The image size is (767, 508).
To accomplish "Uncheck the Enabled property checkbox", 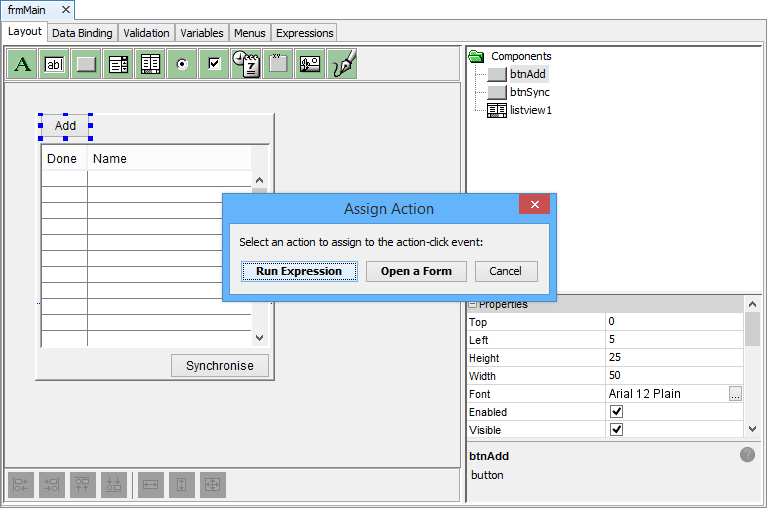I will click(x=617, y=412).
